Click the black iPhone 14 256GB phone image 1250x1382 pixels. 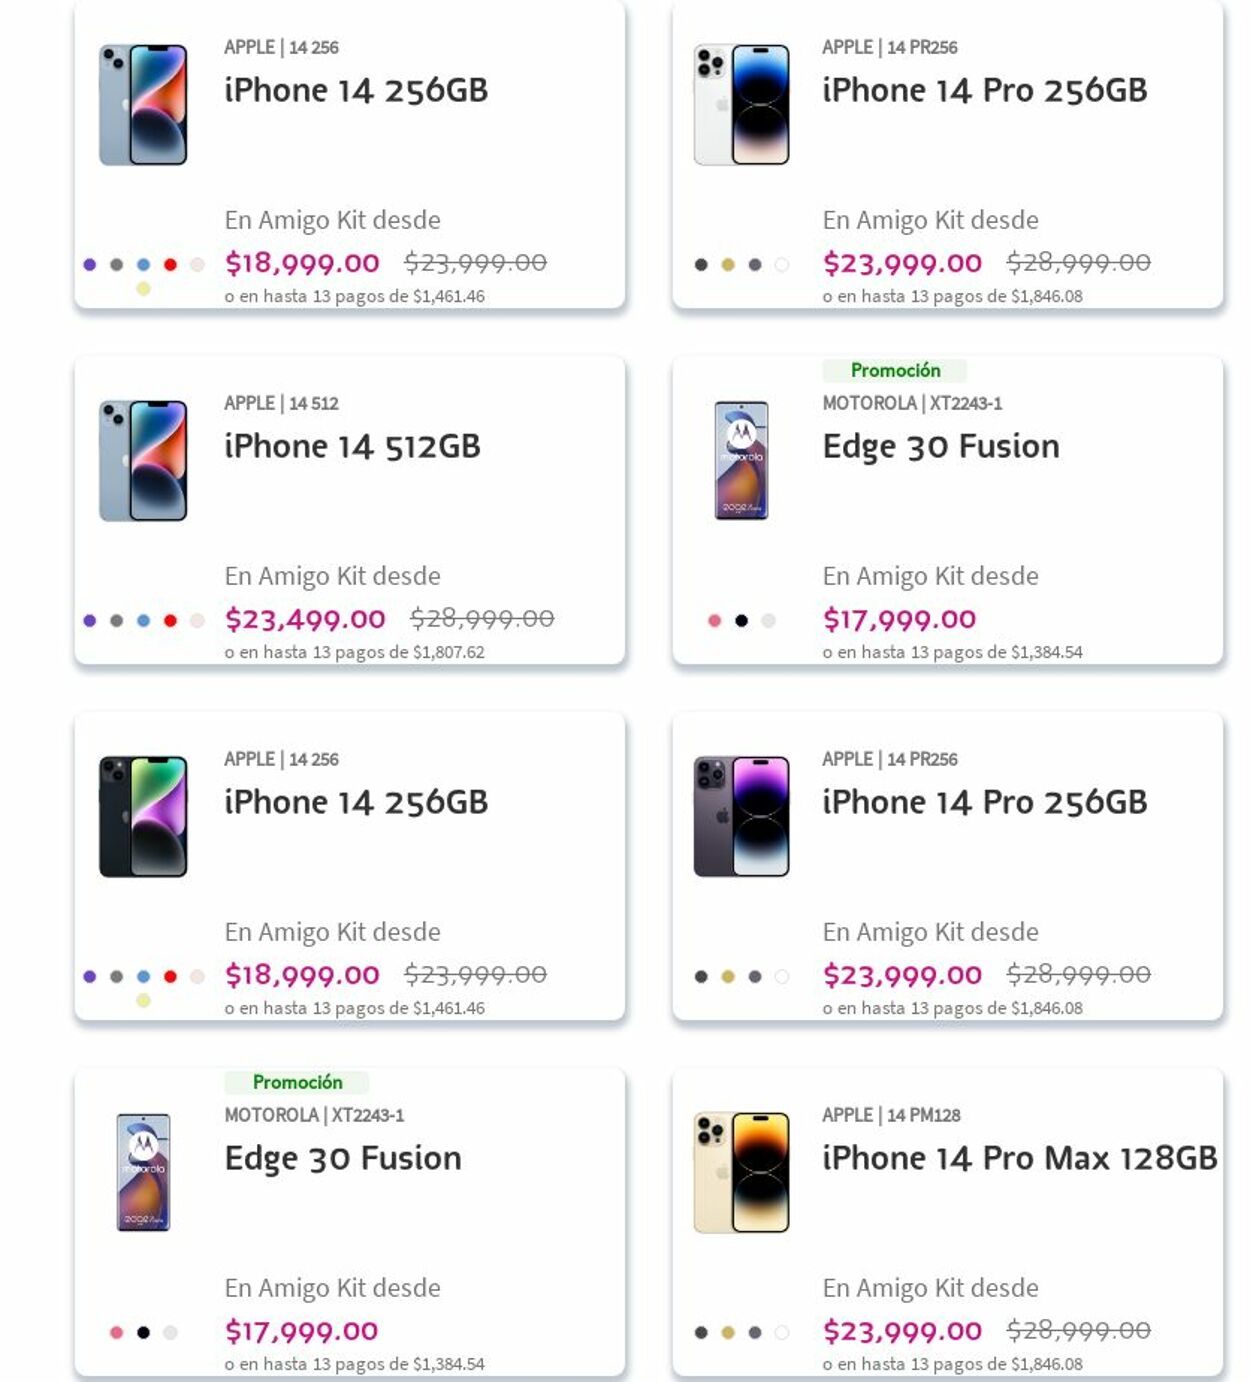click(143, 817)
